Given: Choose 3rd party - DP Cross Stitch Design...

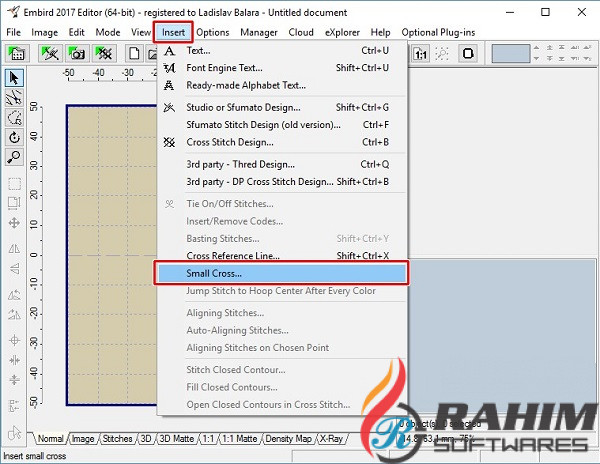Looking at the screenshot, I should tap(282, 182).
